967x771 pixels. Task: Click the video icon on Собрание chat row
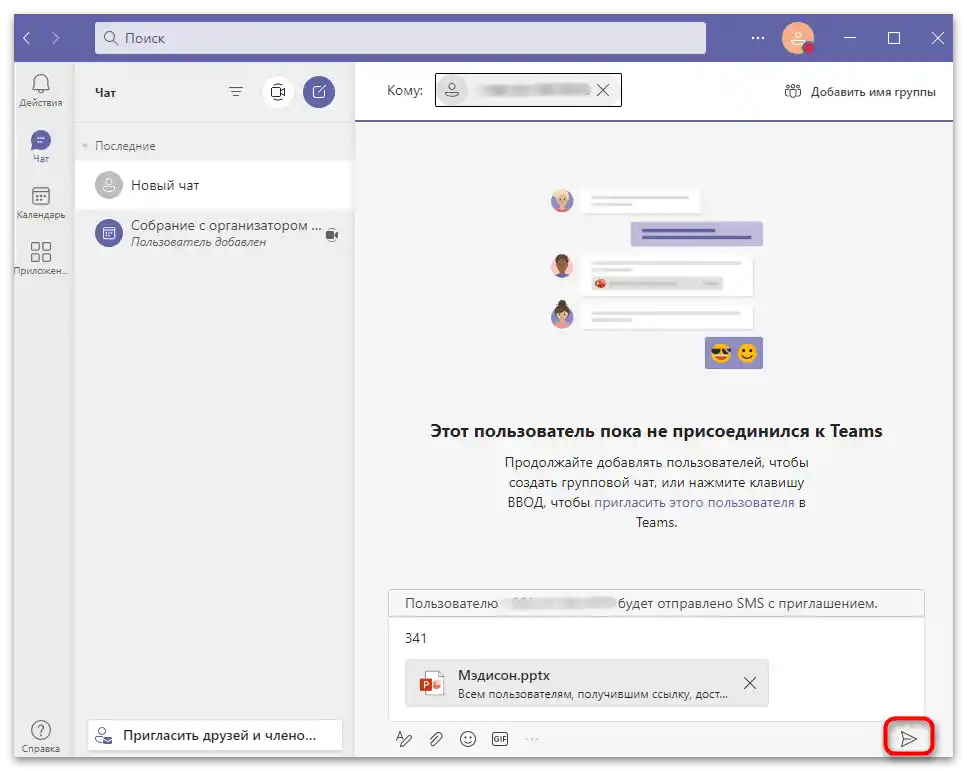(332, 235)
